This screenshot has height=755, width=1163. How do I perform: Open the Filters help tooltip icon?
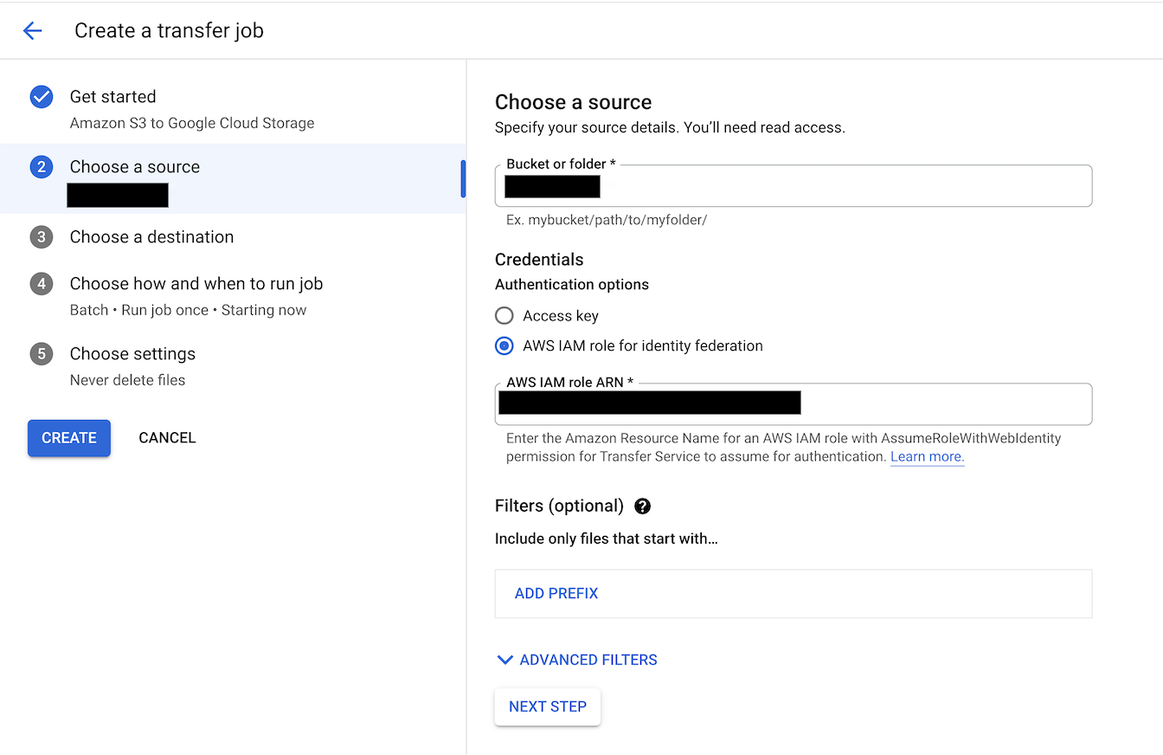(x=642, y=506)
